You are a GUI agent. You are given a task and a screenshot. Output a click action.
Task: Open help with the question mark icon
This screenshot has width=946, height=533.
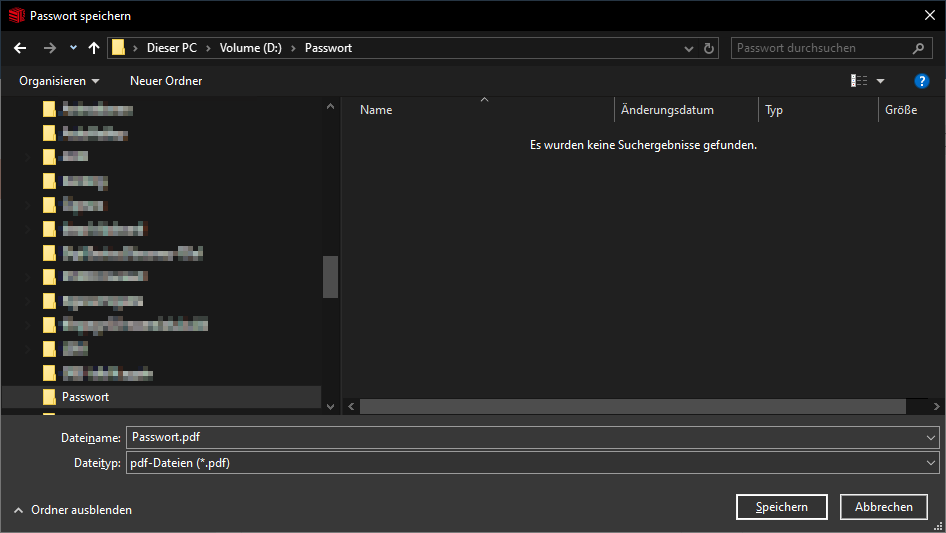point(922,81)
